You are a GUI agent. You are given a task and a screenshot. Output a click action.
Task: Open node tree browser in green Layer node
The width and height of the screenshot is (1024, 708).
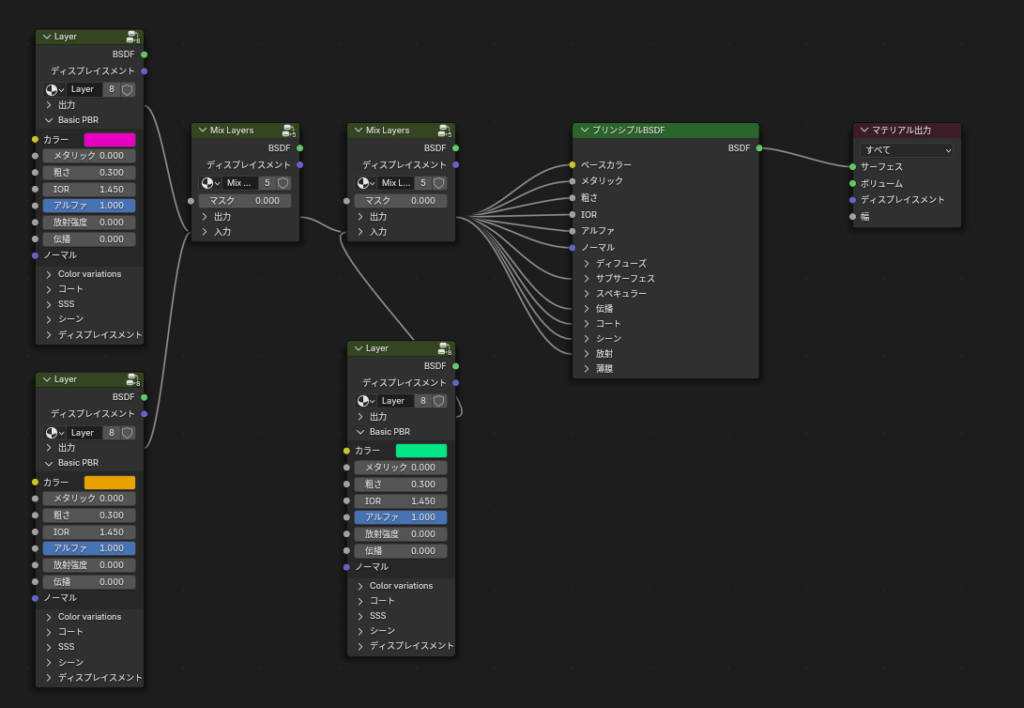click(366, 401)
